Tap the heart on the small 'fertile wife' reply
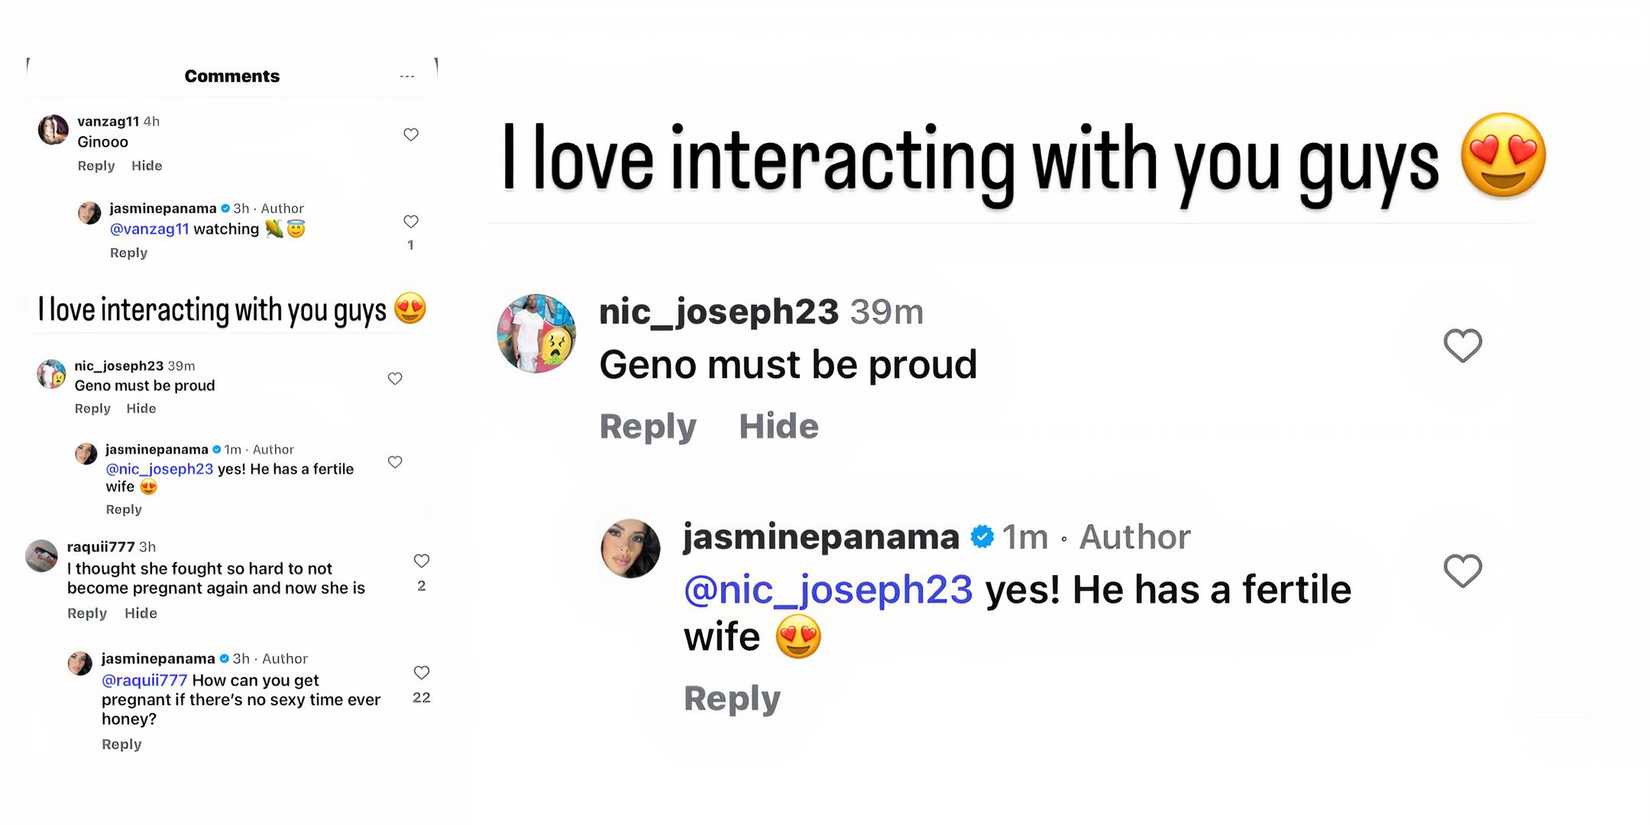This screenshot has width=1650, height=825. point(395,462)
